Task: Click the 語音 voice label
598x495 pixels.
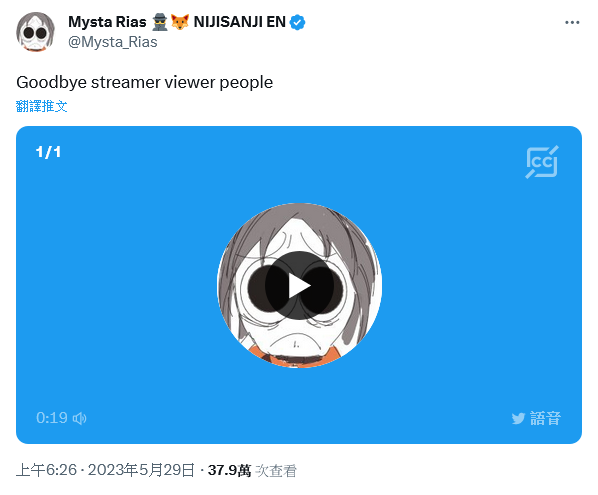Action: (x=545, y=418)
